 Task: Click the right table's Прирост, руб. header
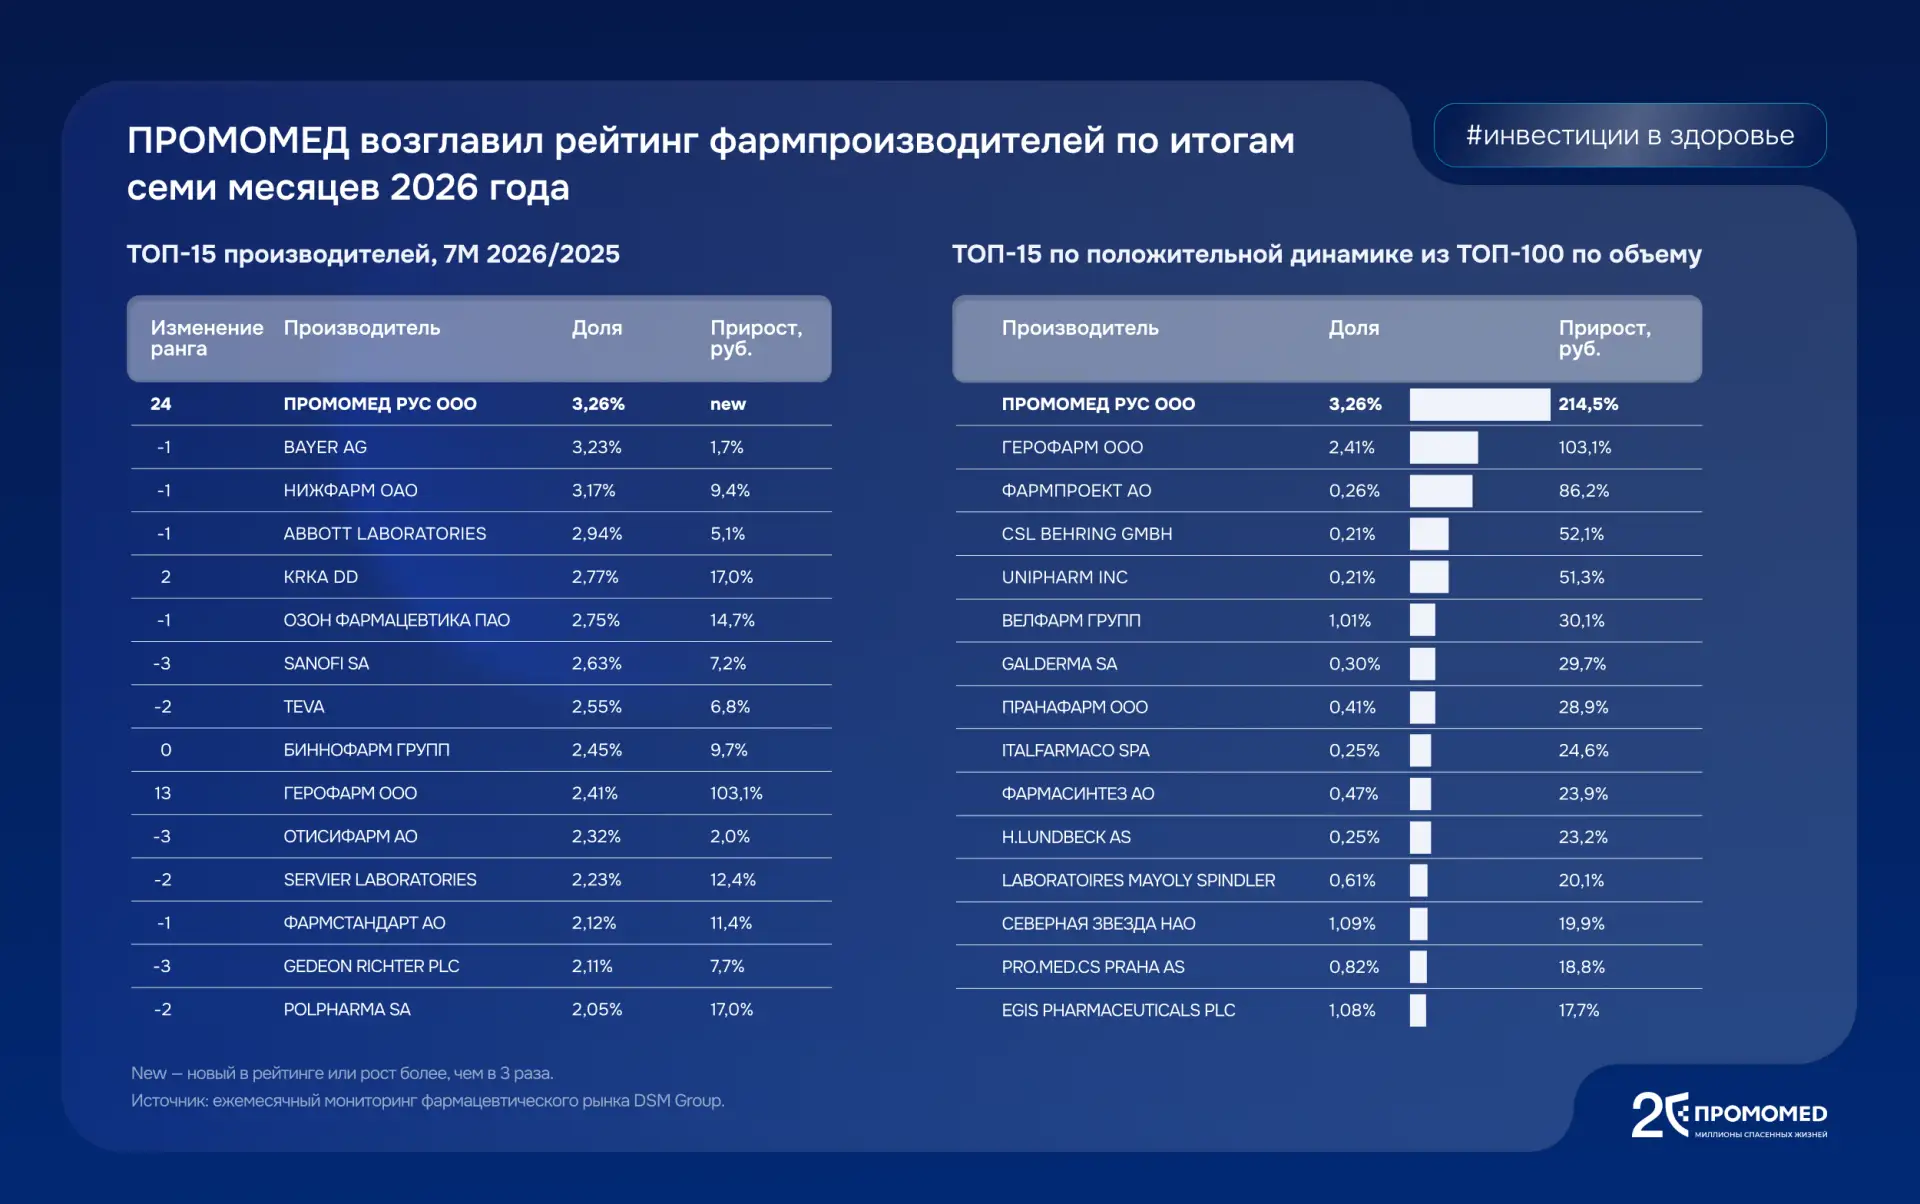click(1604, 338)
